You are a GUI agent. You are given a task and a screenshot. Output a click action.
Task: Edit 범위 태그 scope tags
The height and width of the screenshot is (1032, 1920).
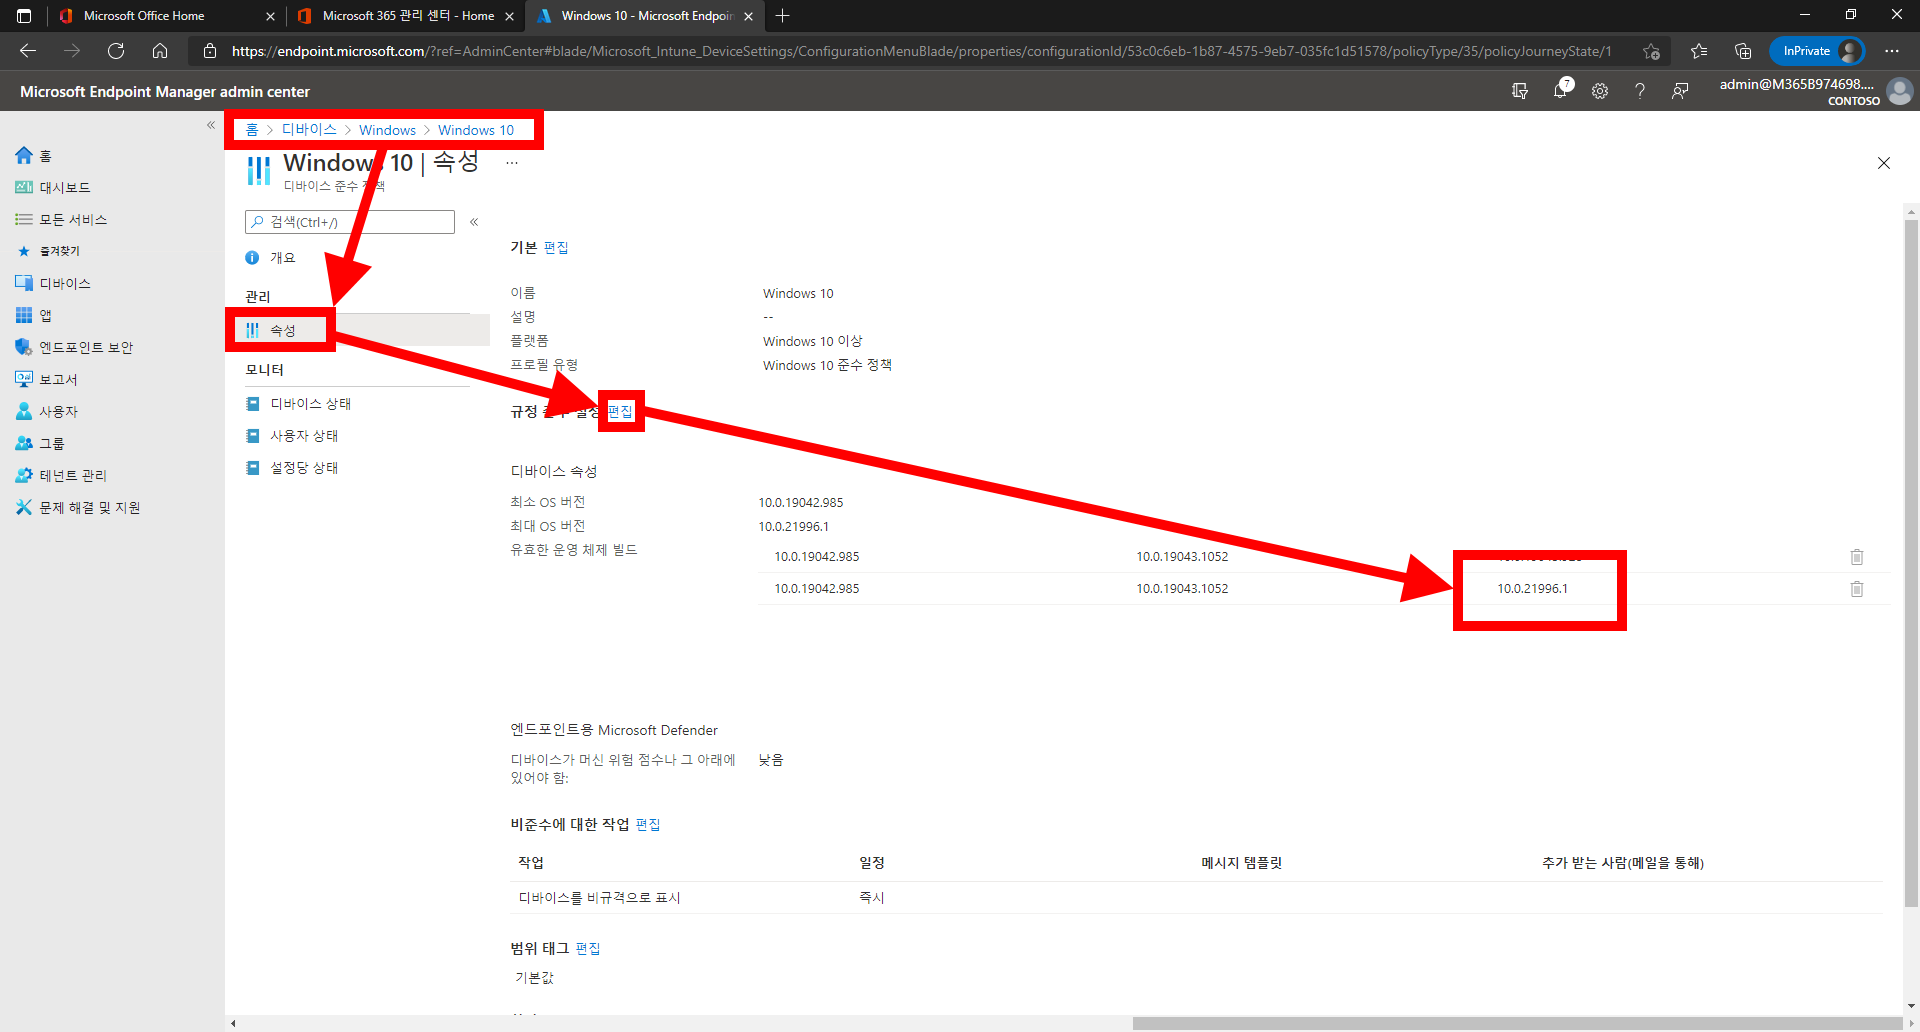(588, 948)
